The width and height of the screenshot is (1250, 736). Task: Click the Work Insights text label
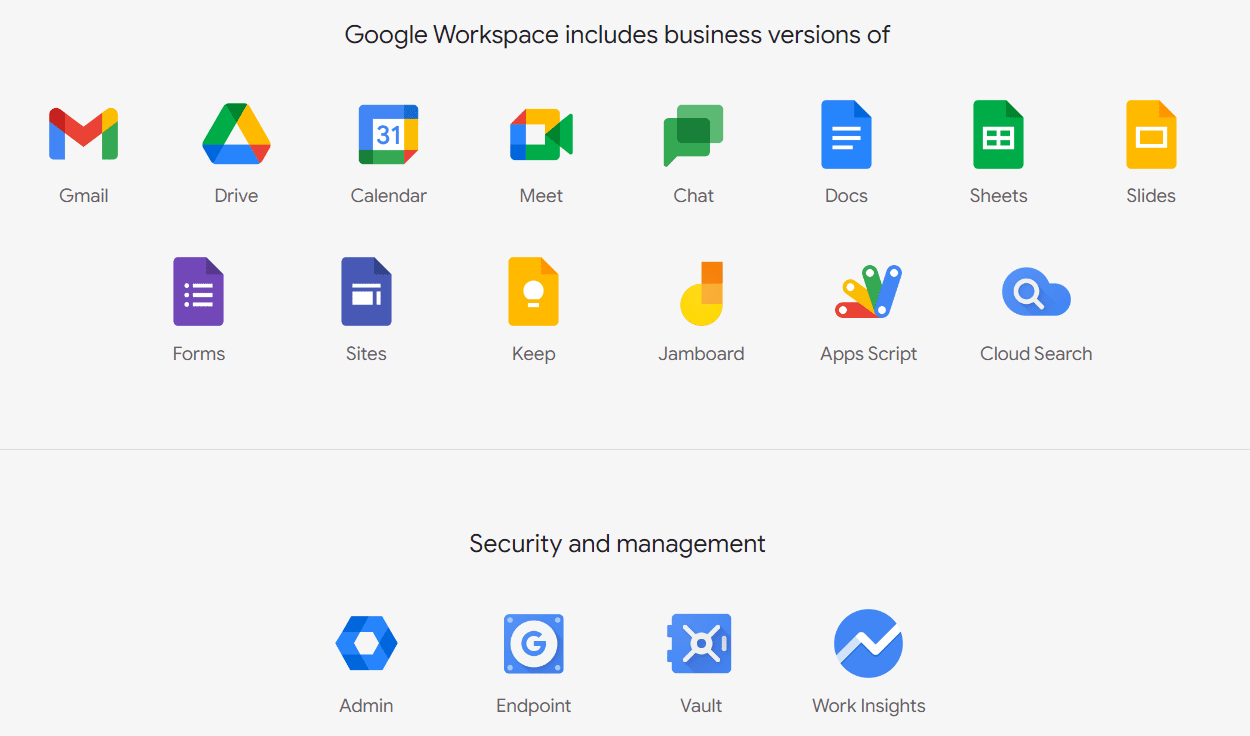869,706
